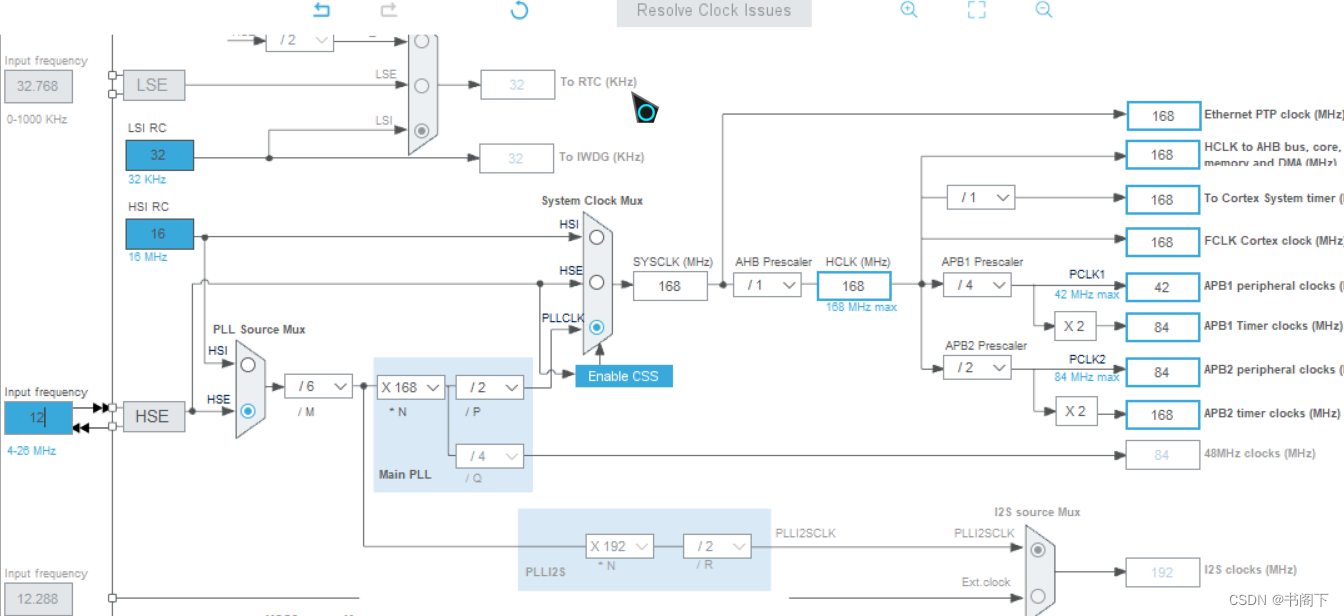1344x616 pixels.
Task: Click the Resolve Clock Issues button
Action: click(x=713, y=11)
